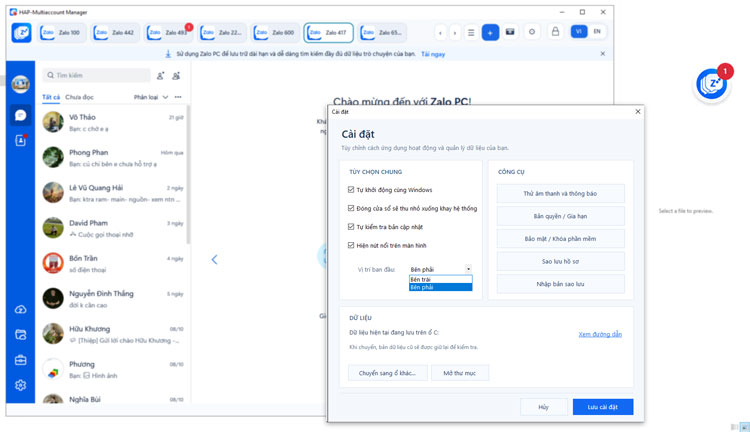Close the Cài đặt dialog
The image size is (750, 432).
(638, 111)
